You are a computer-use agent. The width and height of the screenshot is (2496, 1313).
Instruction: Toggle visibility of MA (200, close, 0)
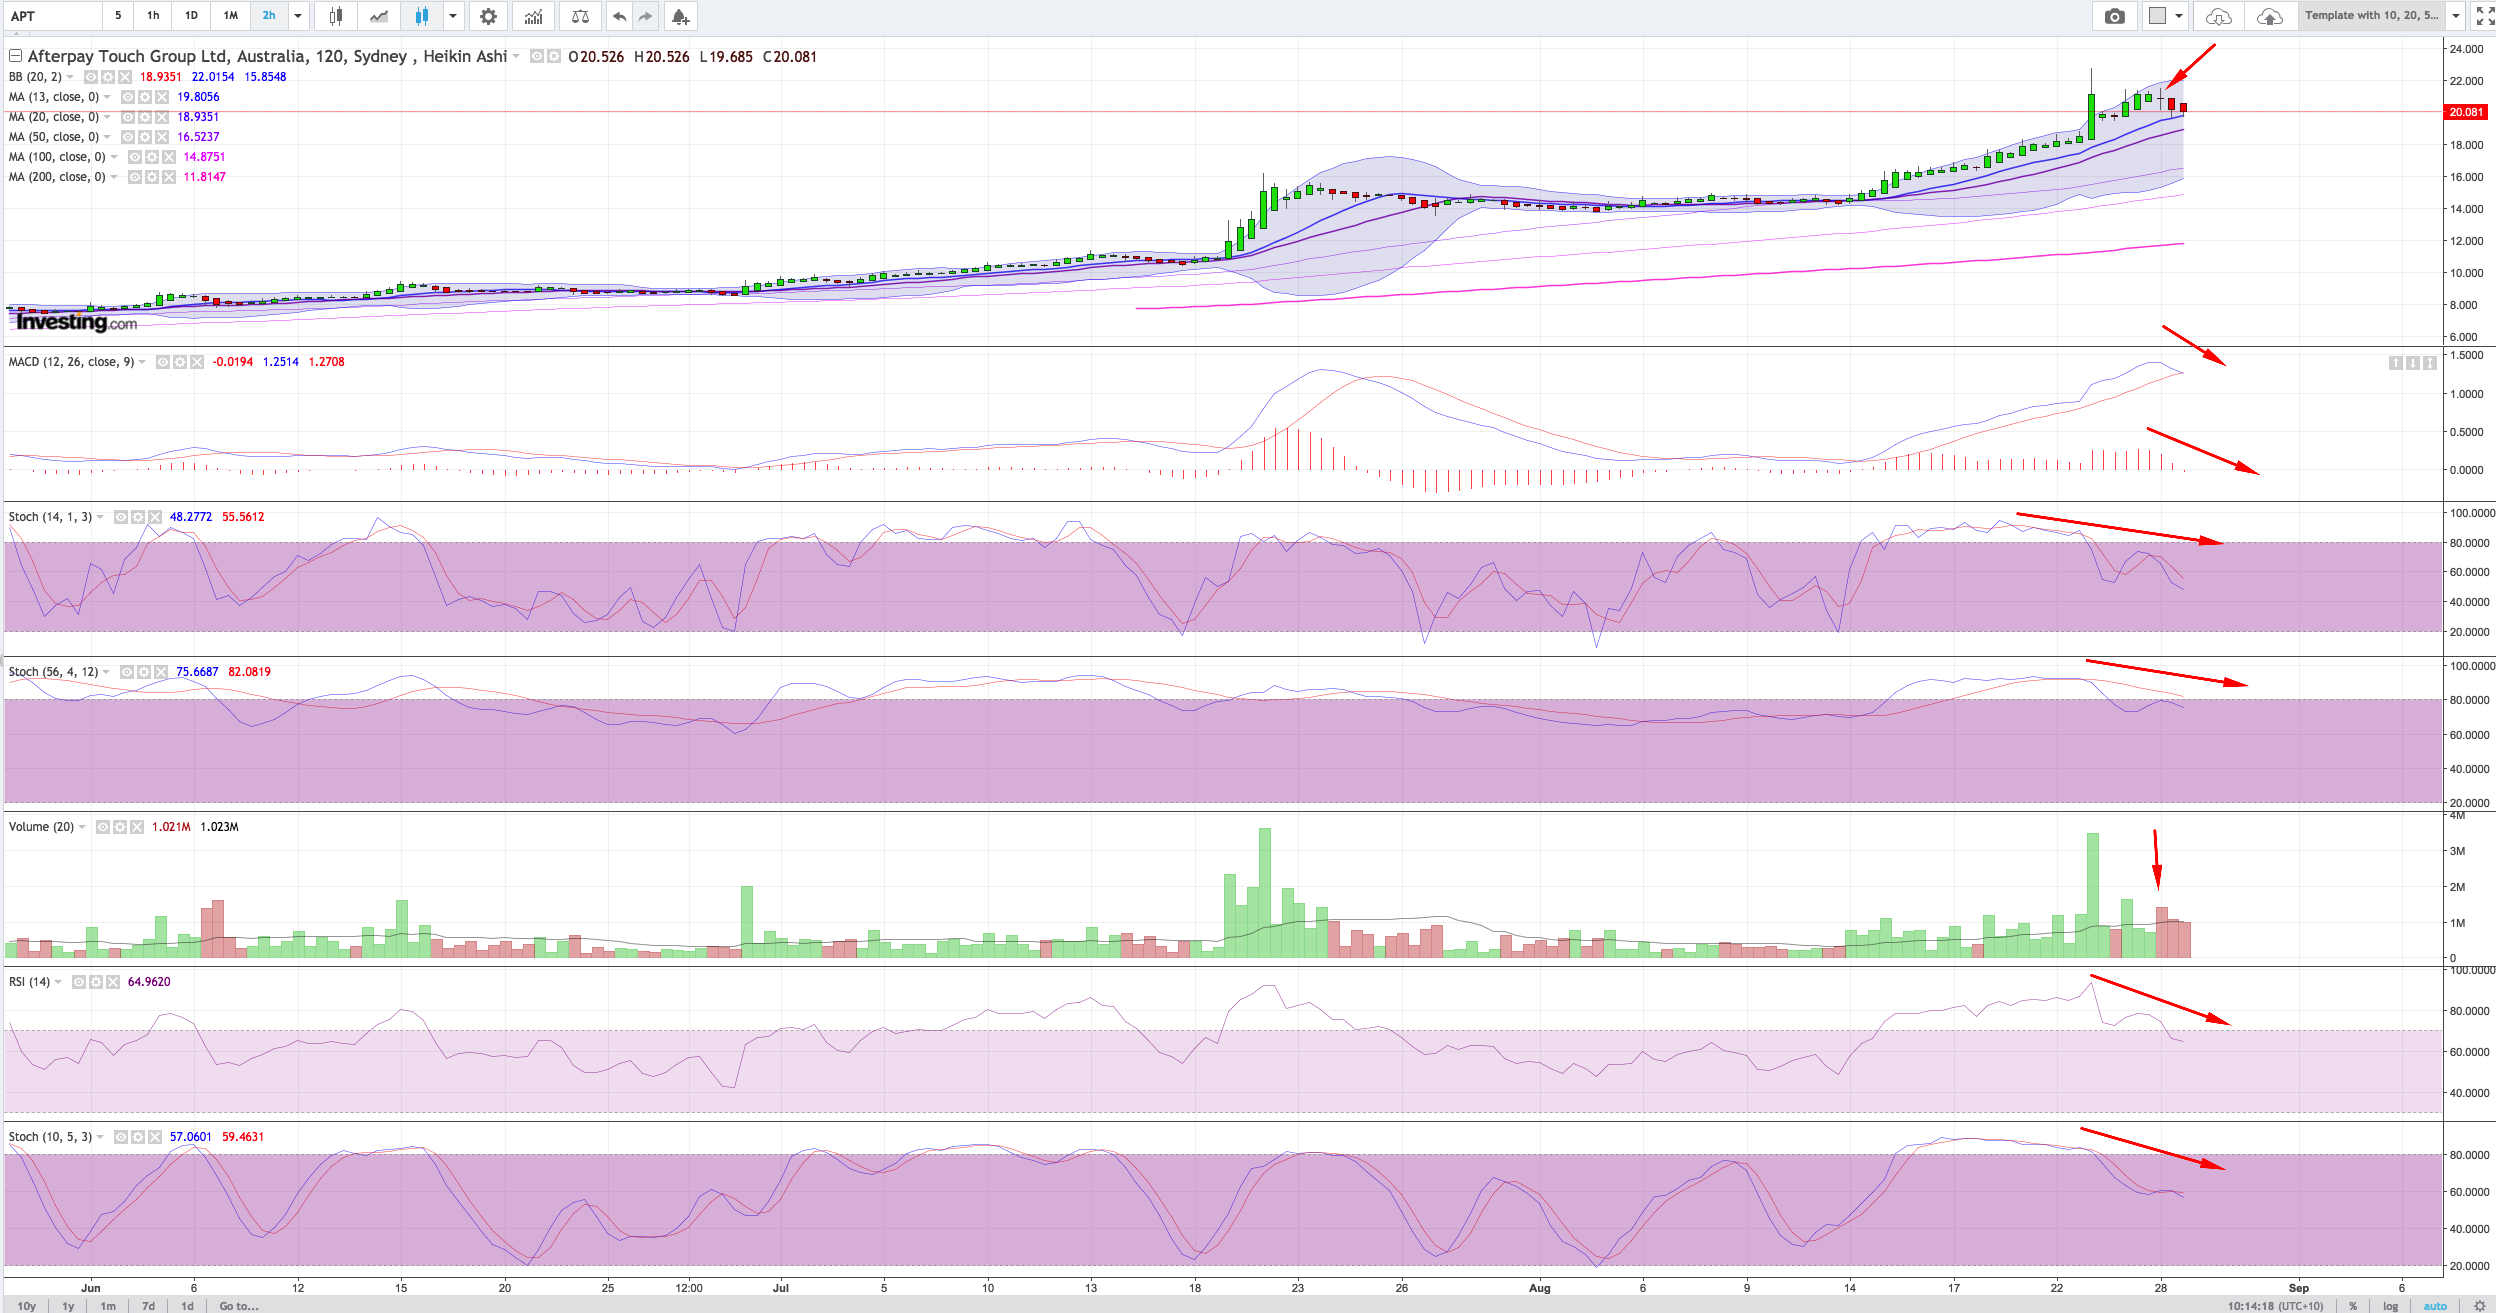click(134, 177)
